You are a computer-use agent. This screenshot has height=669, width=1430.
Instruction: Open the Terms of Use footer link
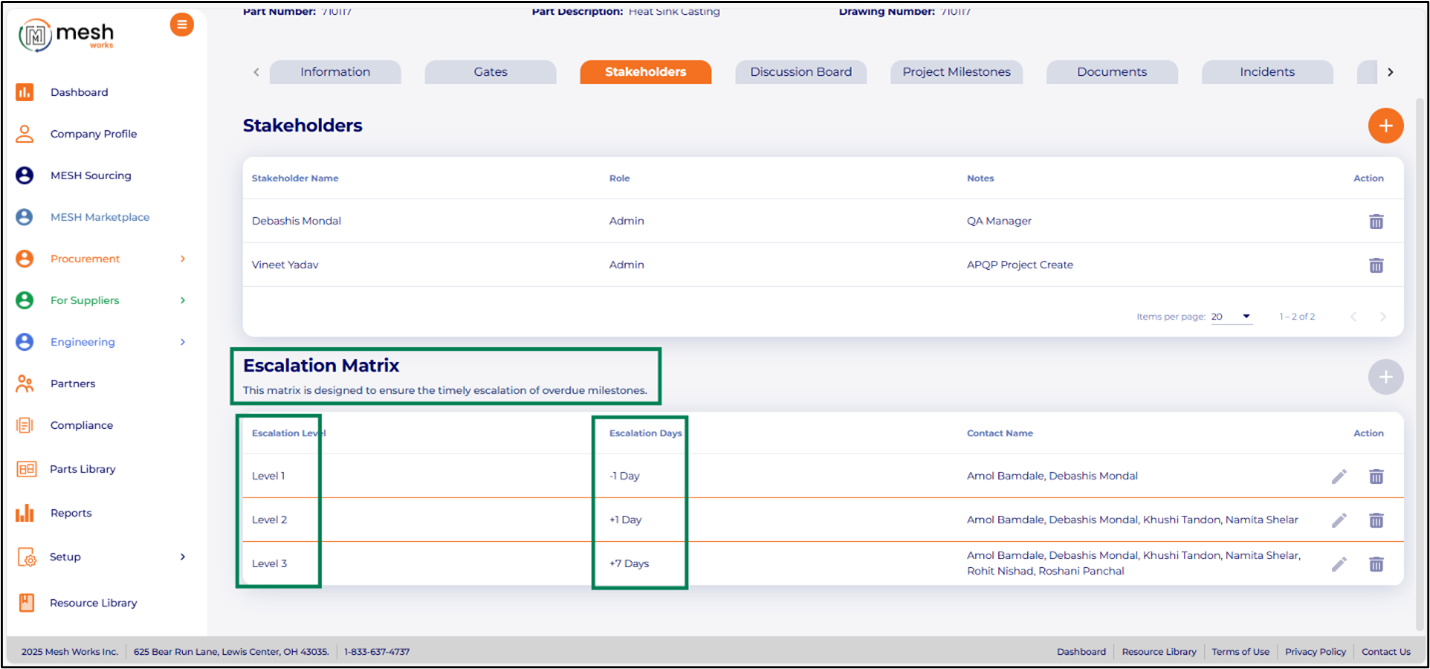coord(1240,652)
